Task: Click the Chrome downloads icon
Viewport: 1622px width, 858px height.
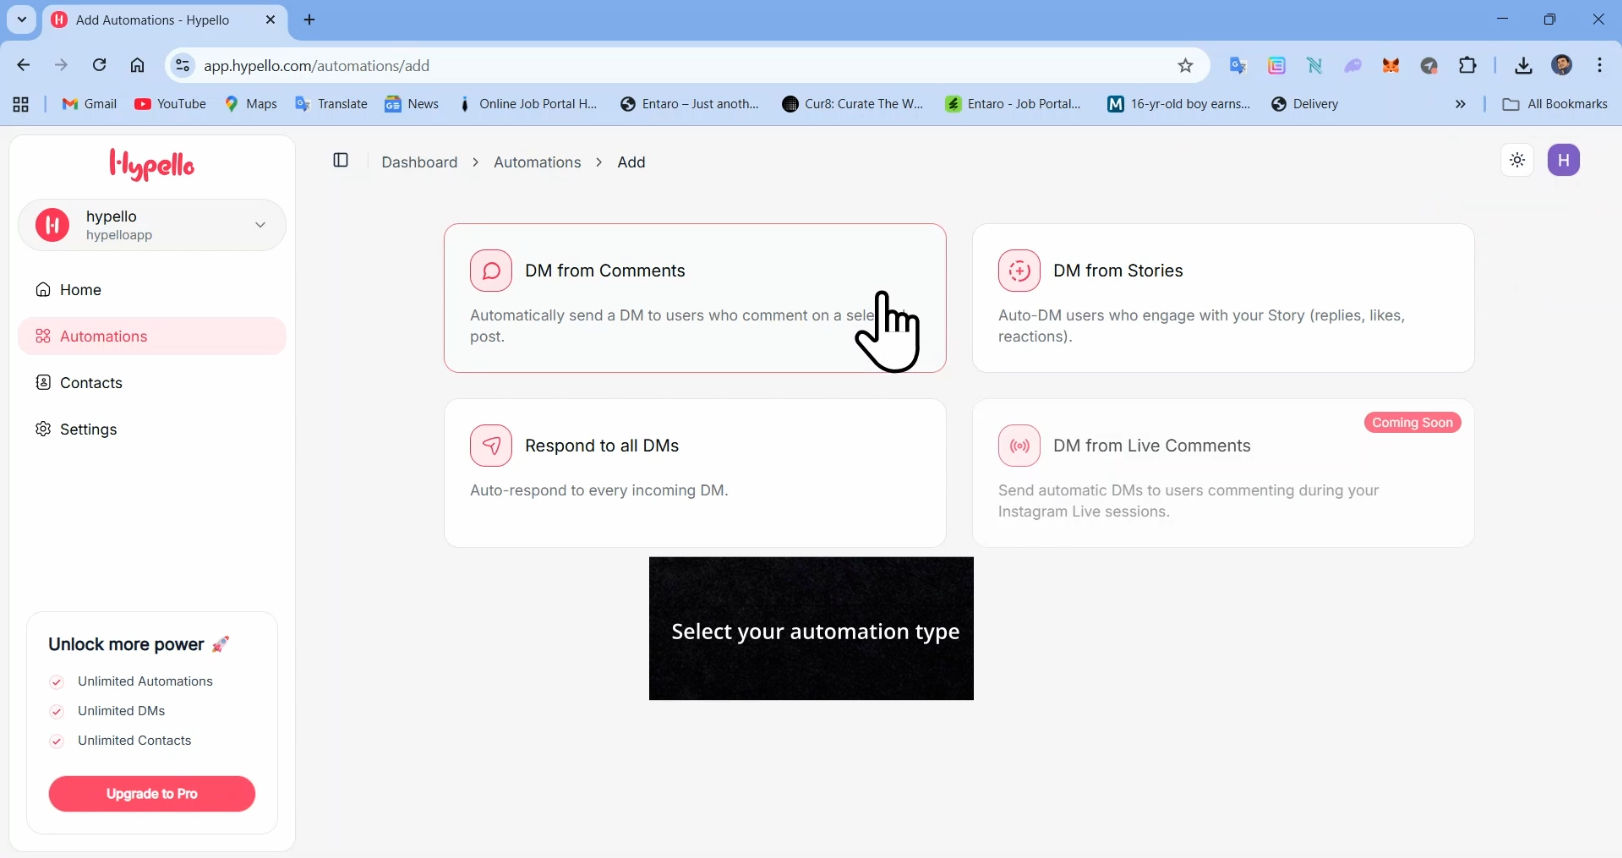Action: click(x=1523, y=66)
